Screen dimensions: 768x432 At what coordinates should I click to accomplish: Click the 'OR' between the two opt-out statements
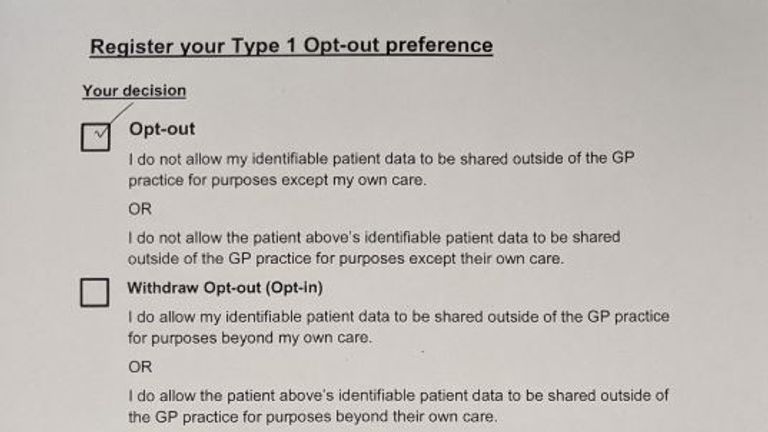(x=140, y=209)
